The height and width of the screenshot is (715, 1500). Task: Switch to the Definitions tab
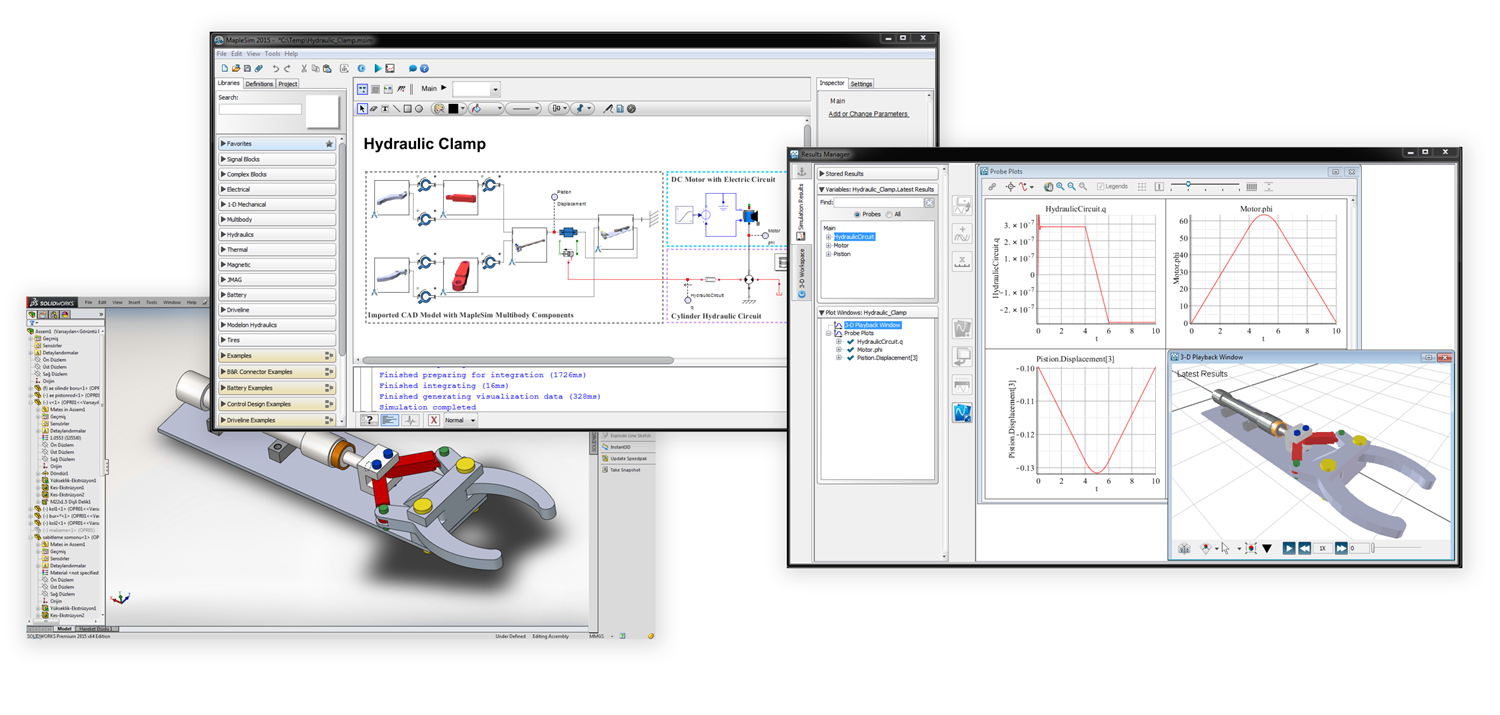[x=259, y=84]
